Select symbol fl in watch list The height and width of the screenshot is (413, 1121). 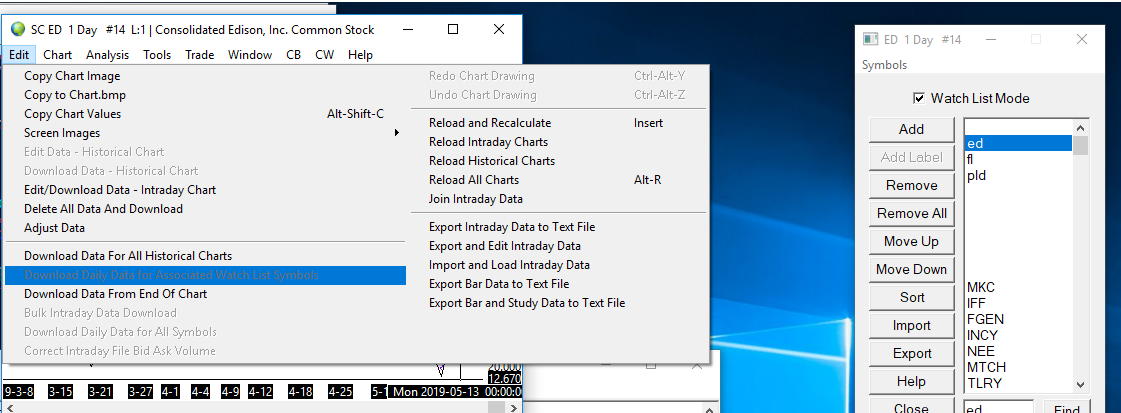[x=1018, y=159]
